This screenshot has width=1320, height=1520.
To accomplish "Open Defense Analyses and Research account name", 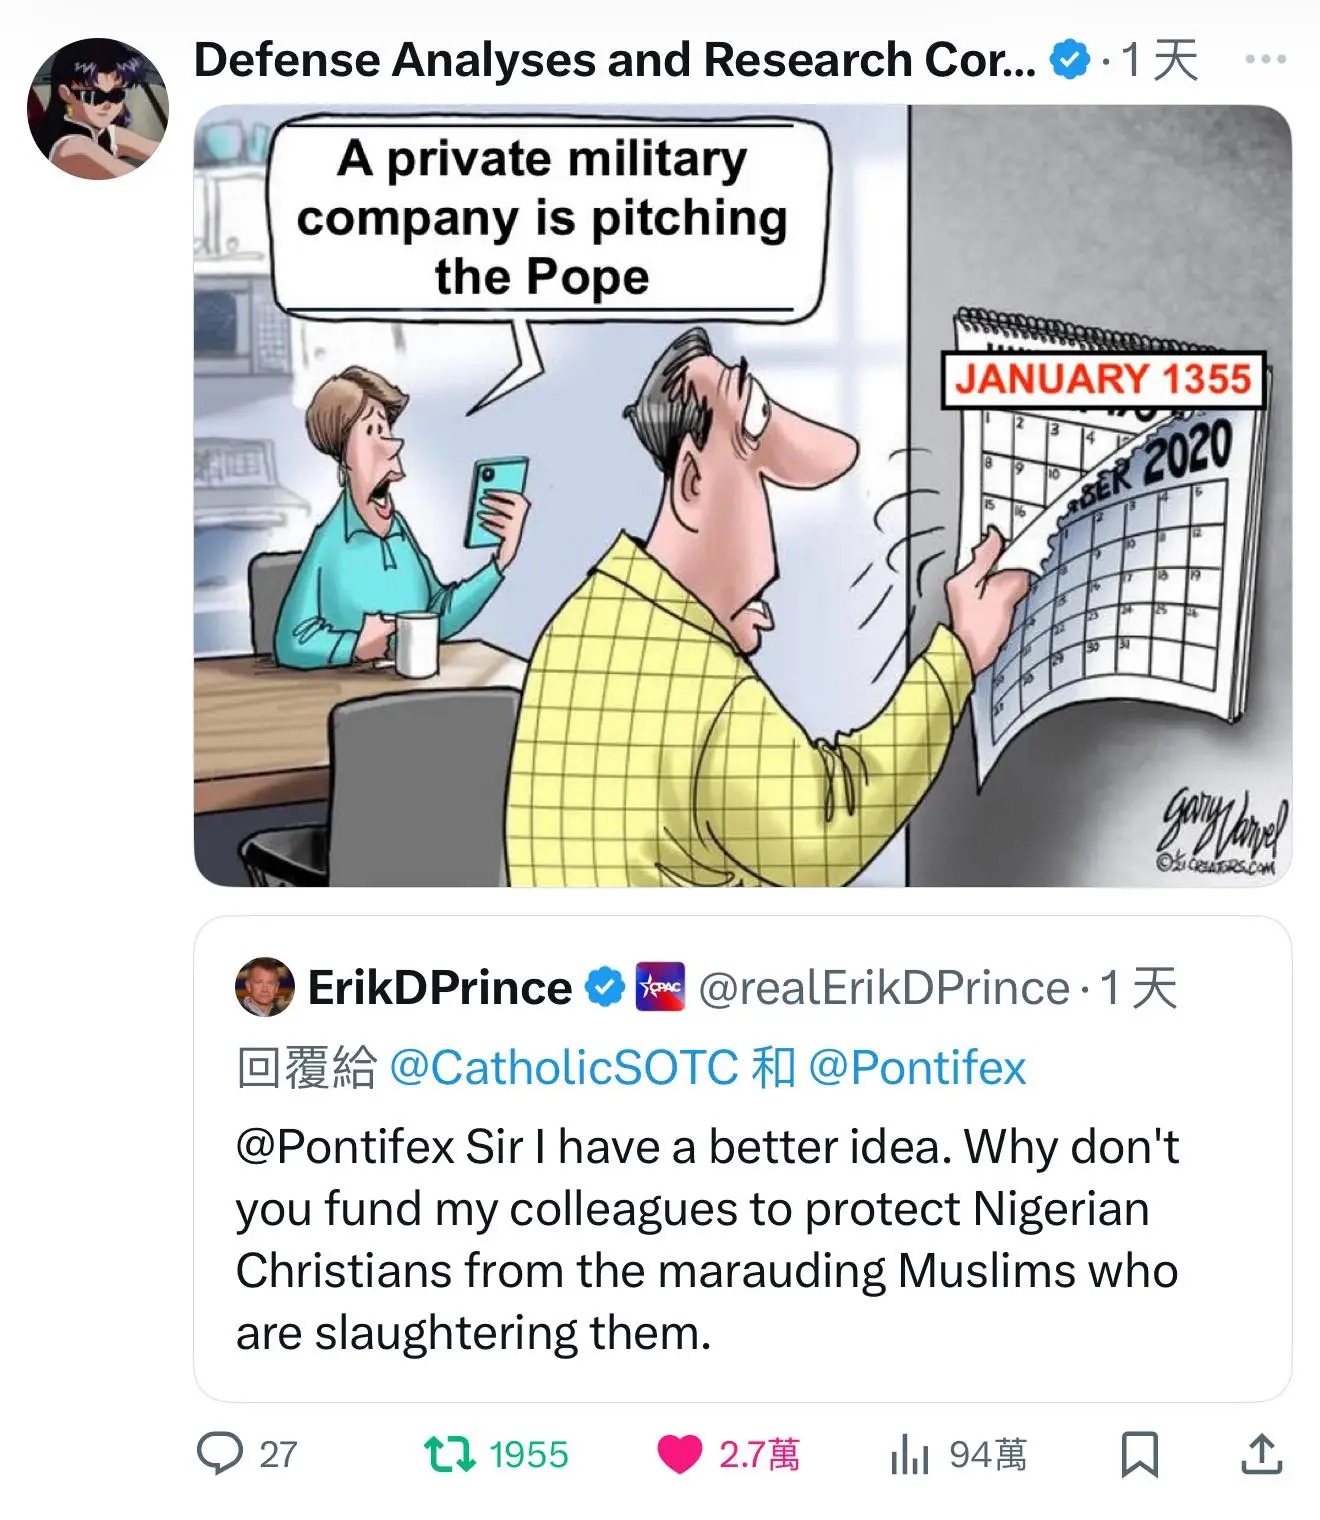I will click(614, 60).
